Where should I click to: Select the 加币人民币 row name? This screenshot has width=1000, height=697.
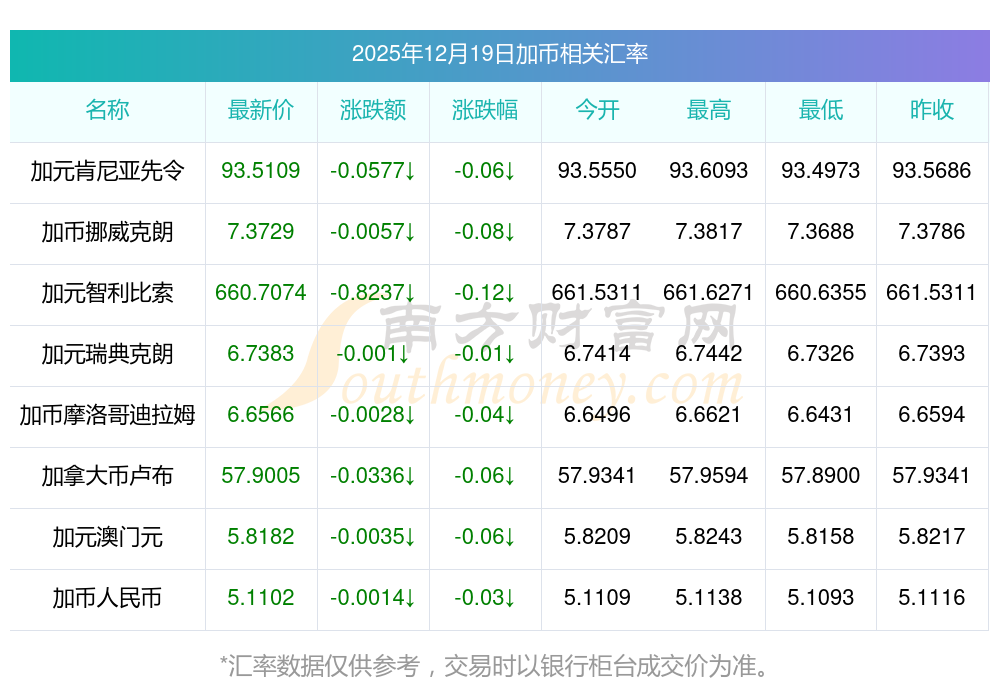pyautogui.click(x=107, y=598)
